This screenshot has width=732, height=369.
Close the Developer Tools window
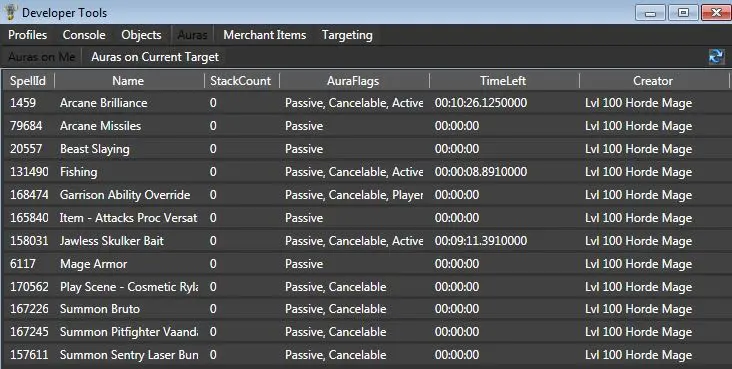716,12
